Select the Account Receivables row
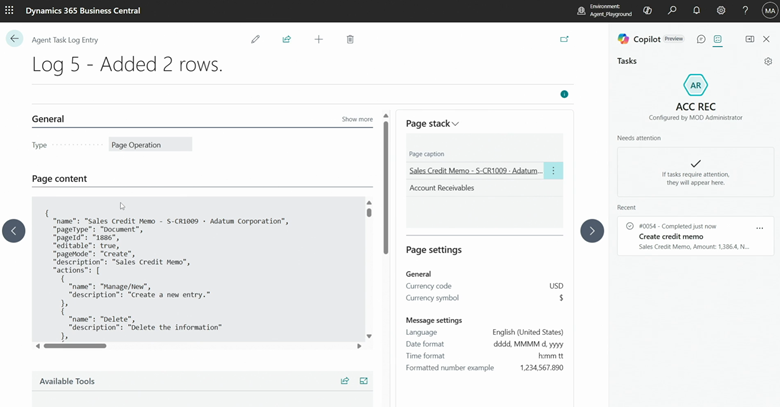This screenshot has height=407, width=780. 485,188
